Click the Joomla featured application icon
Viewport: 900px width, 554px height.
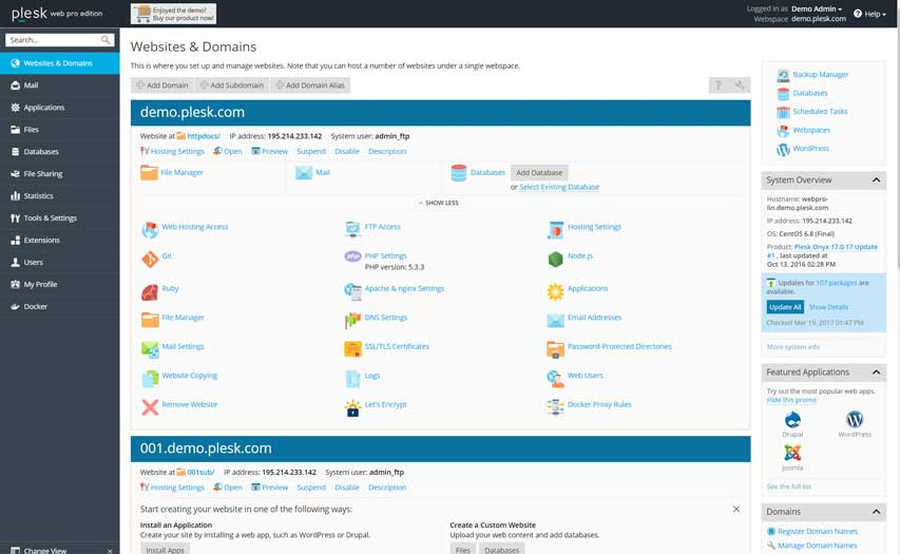[793, 453]
